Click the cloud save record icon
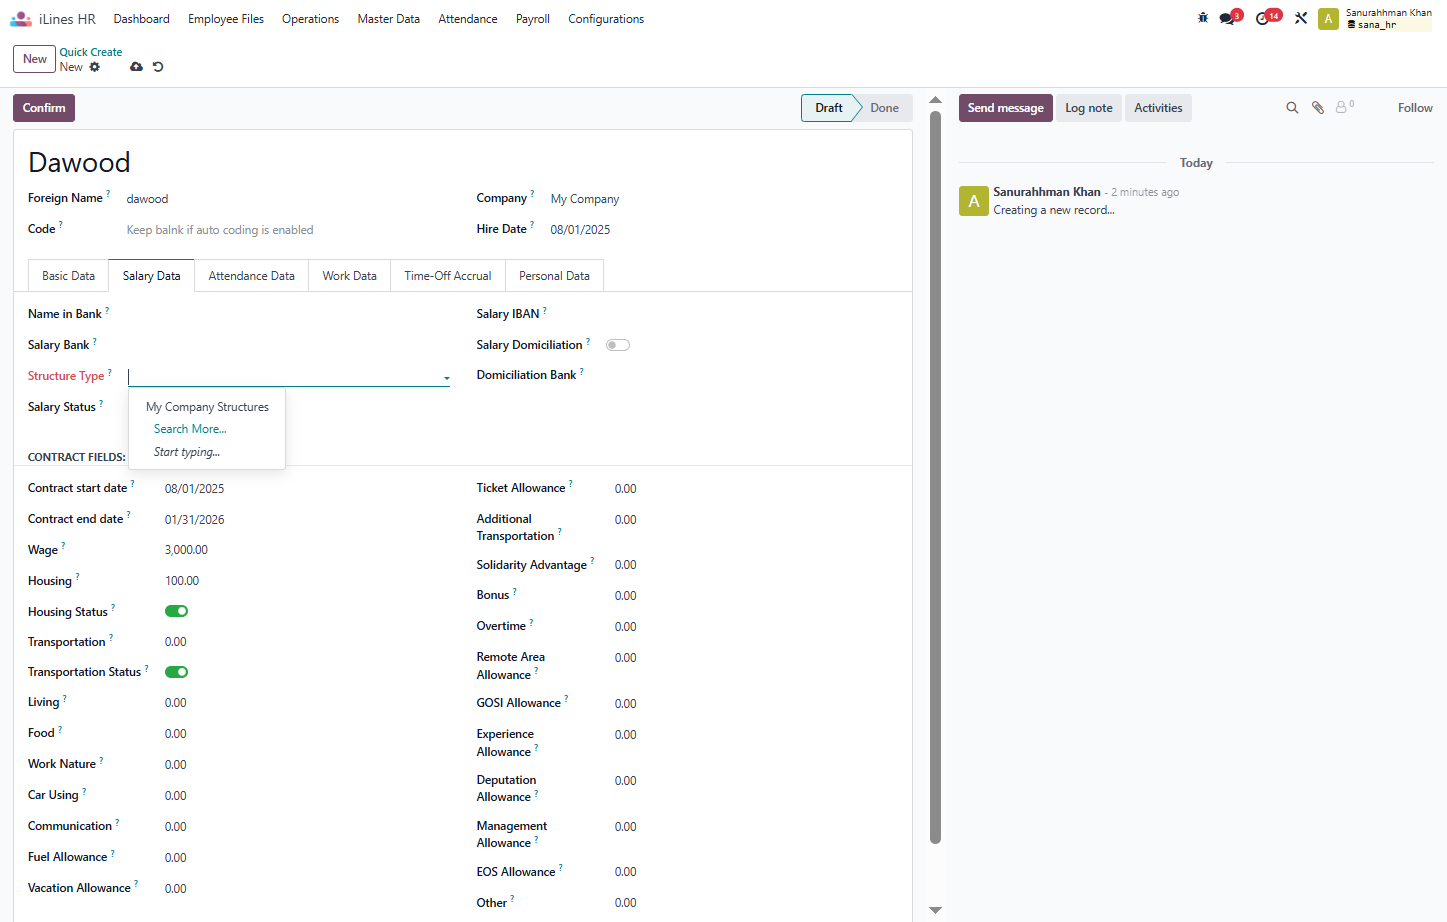 [x=136, y=67]
